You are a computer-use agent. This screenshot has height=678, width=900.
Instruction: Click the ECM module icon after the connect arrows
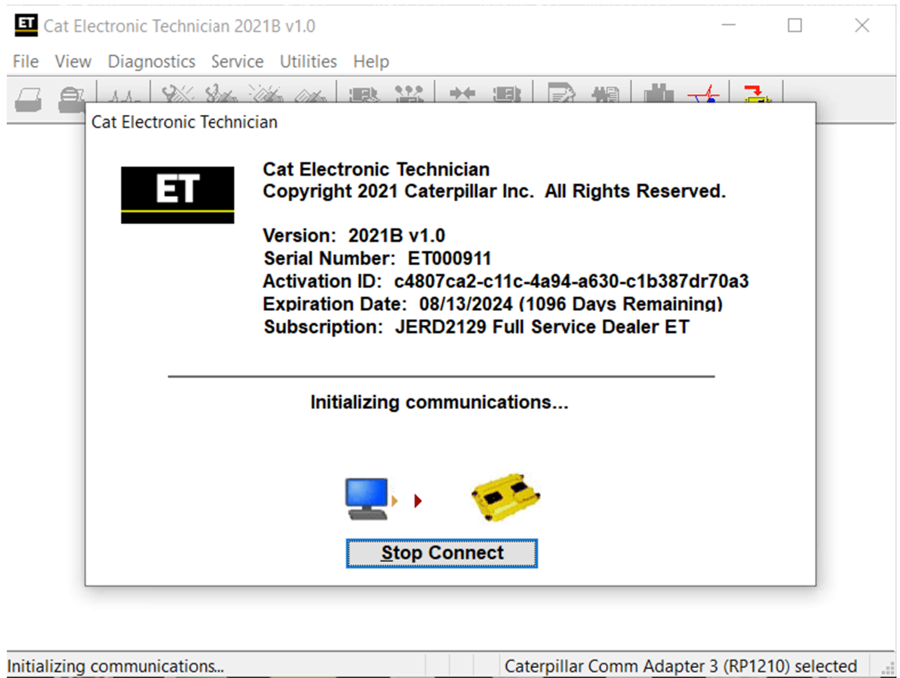coord(507,94)
